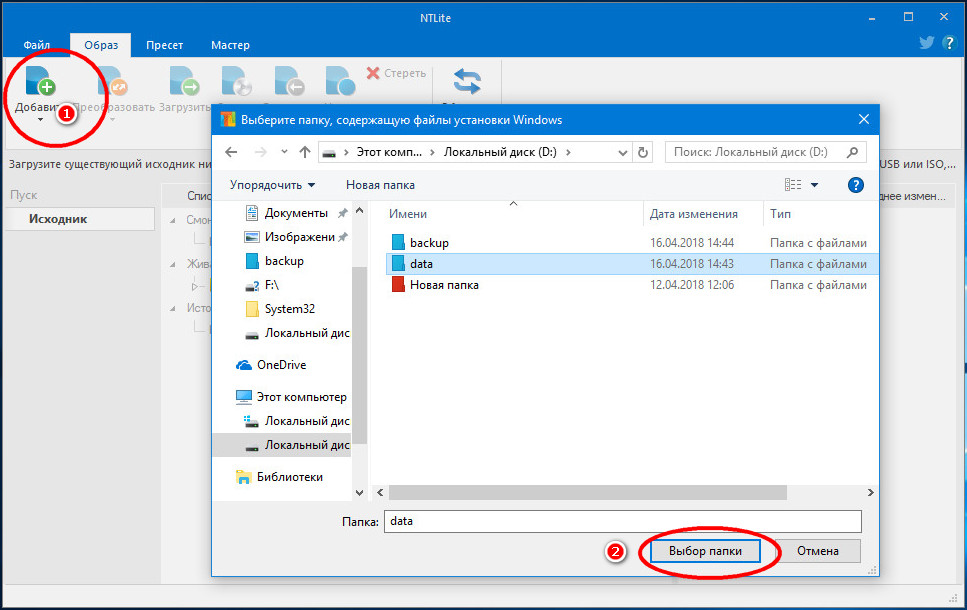Click the disc-shaped ISO icon in NTLite toolbar
Image resolution: width=967 pixels, height=610 pixels.
click(x=237, y=81)
